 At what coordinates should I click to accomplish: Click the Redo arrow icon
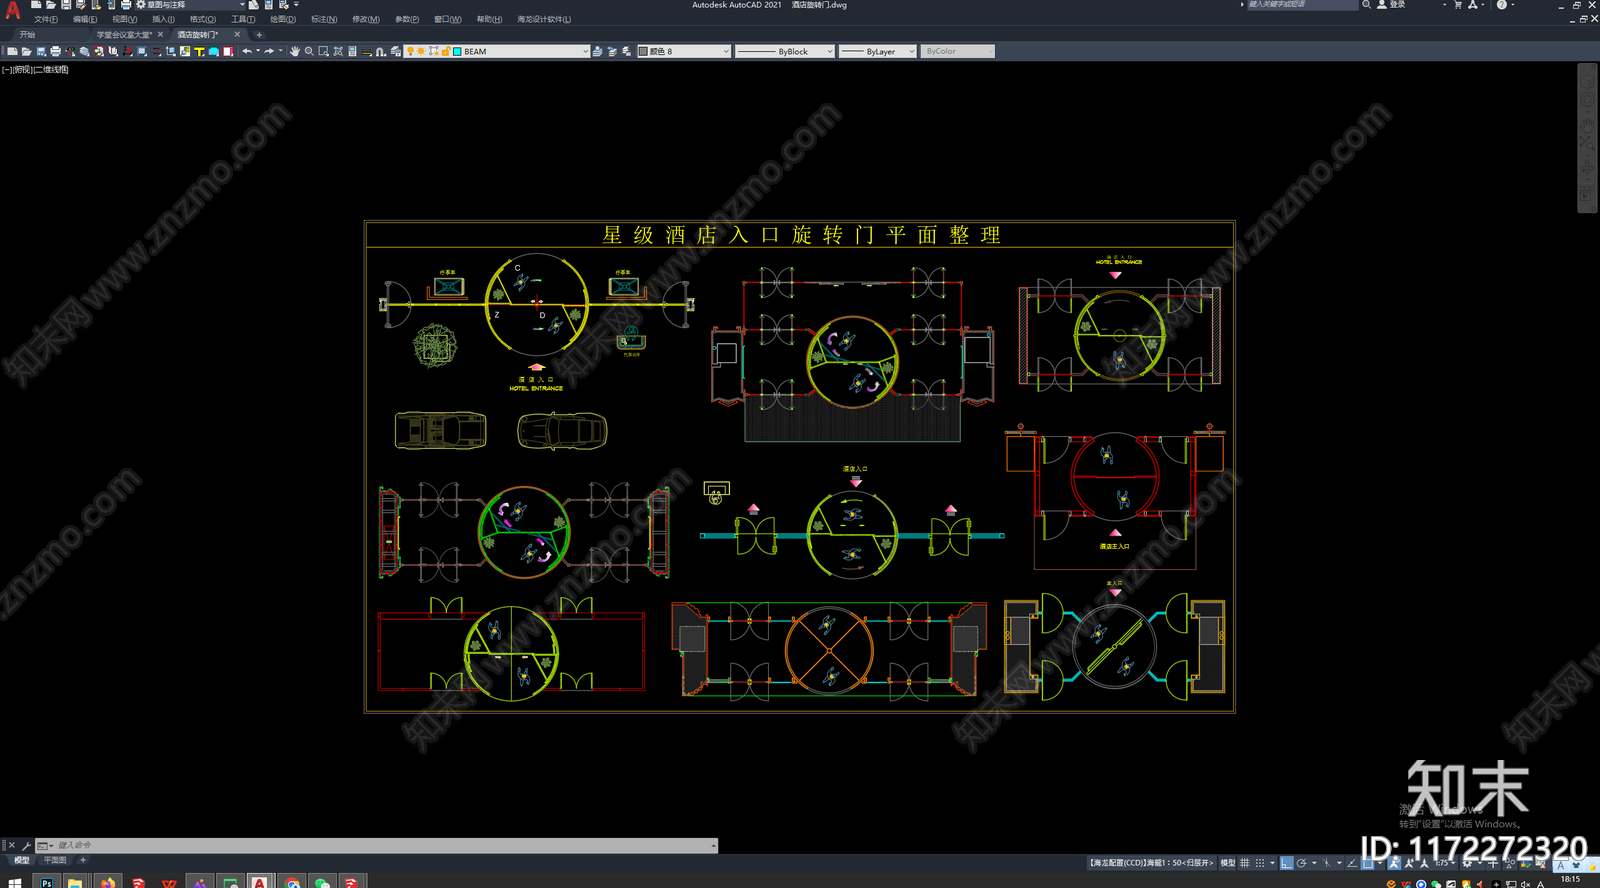point(269,51)
